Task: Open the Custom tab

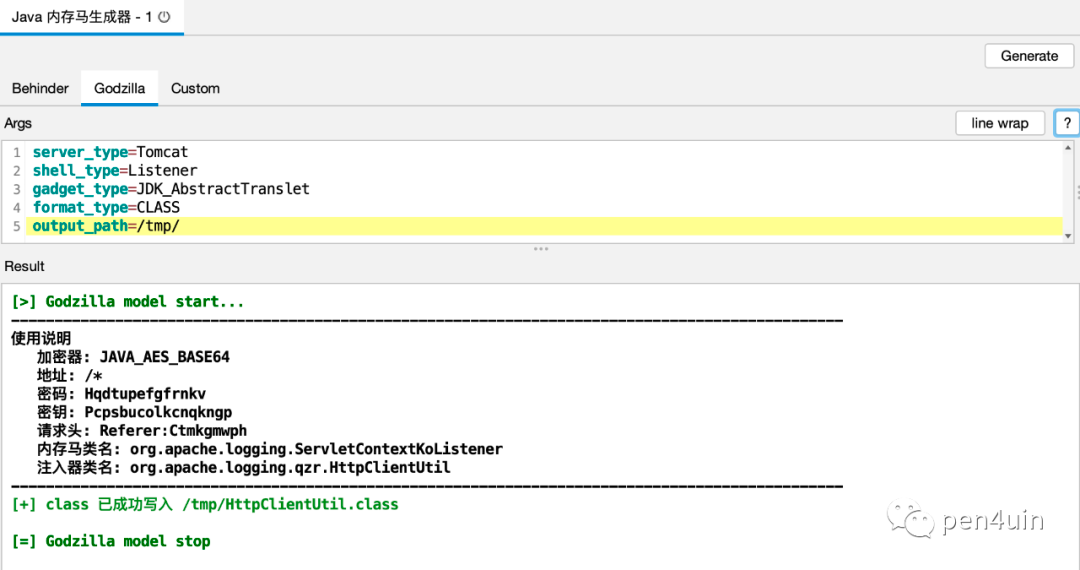Action: [x=195, y=88]
